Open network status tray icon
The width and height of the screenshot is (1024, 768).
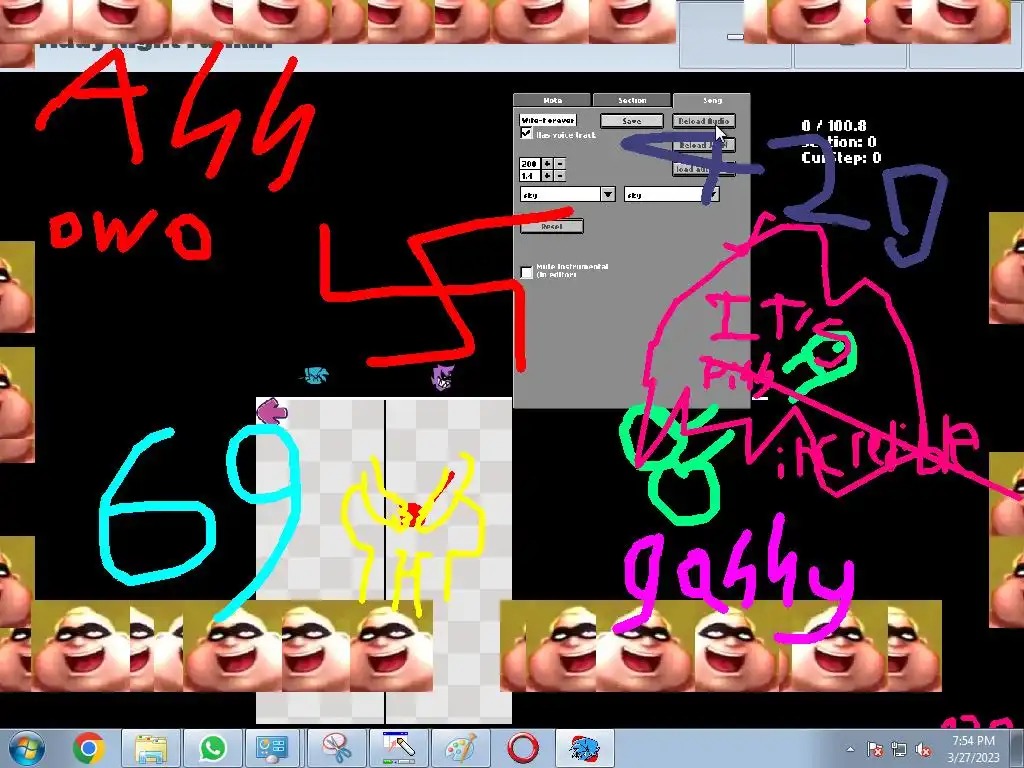click(899, 749)
